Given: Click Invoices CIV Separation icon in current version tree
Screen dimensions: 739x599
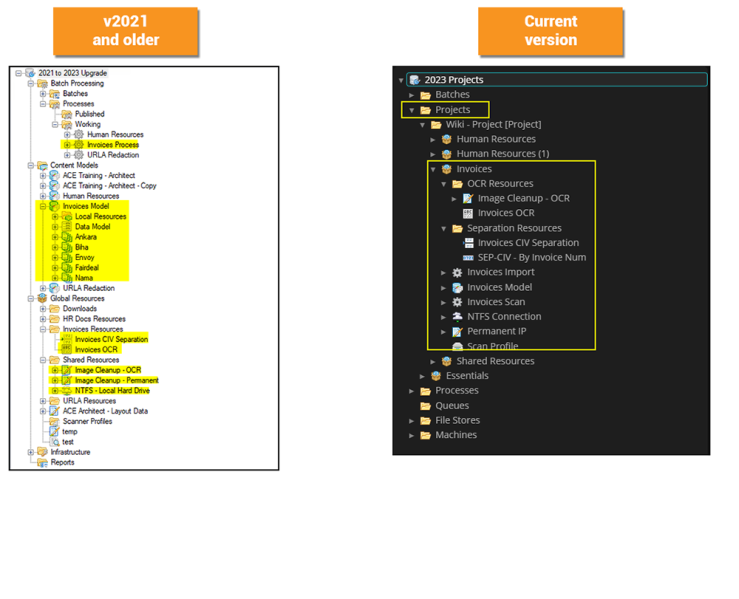Looking at the screenshot, I should (x=468, y=243).
